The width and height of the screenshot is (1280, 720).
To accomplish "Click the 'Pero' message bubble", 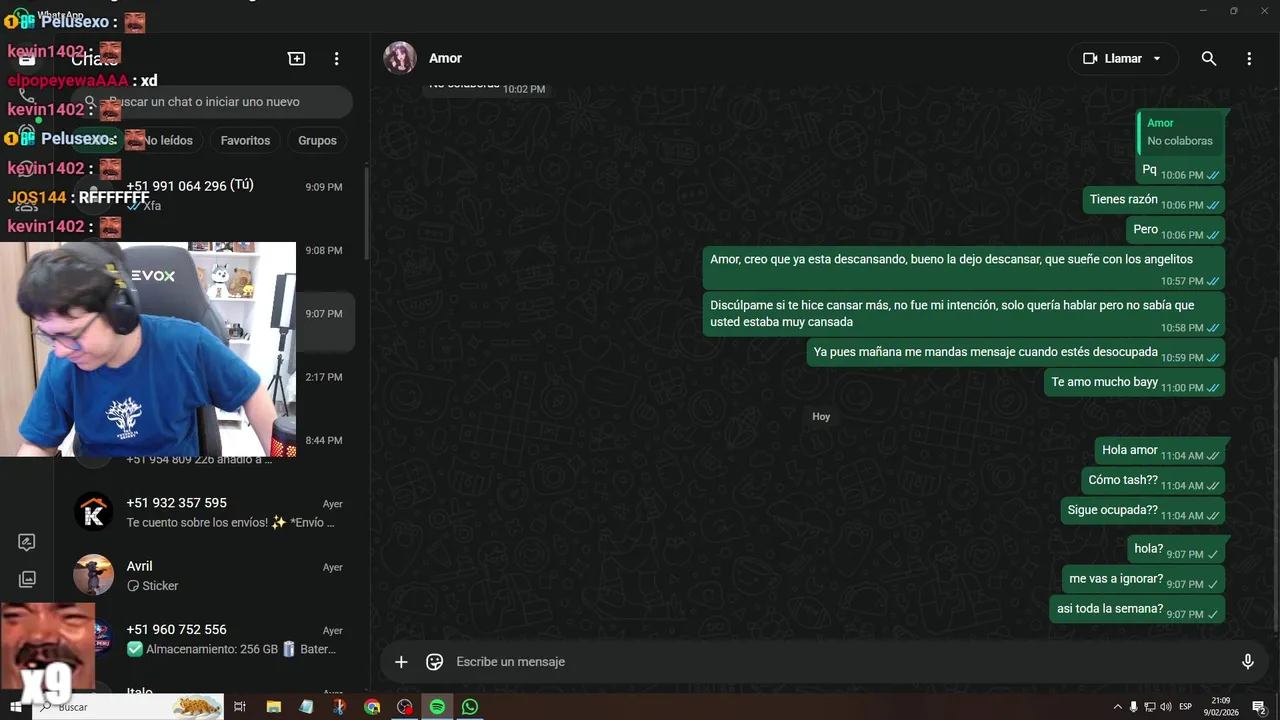I will tap(1175, 230).
